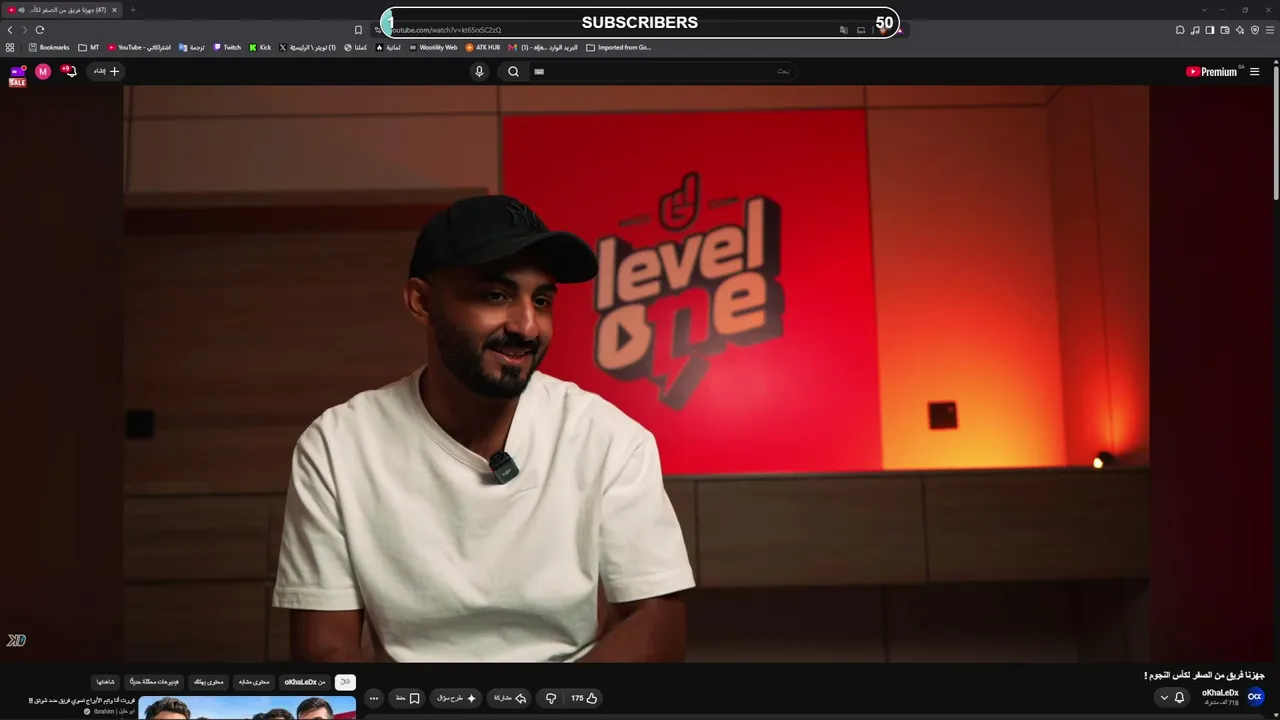
Task: Open the browser apps grid icon
Action: 10,47
